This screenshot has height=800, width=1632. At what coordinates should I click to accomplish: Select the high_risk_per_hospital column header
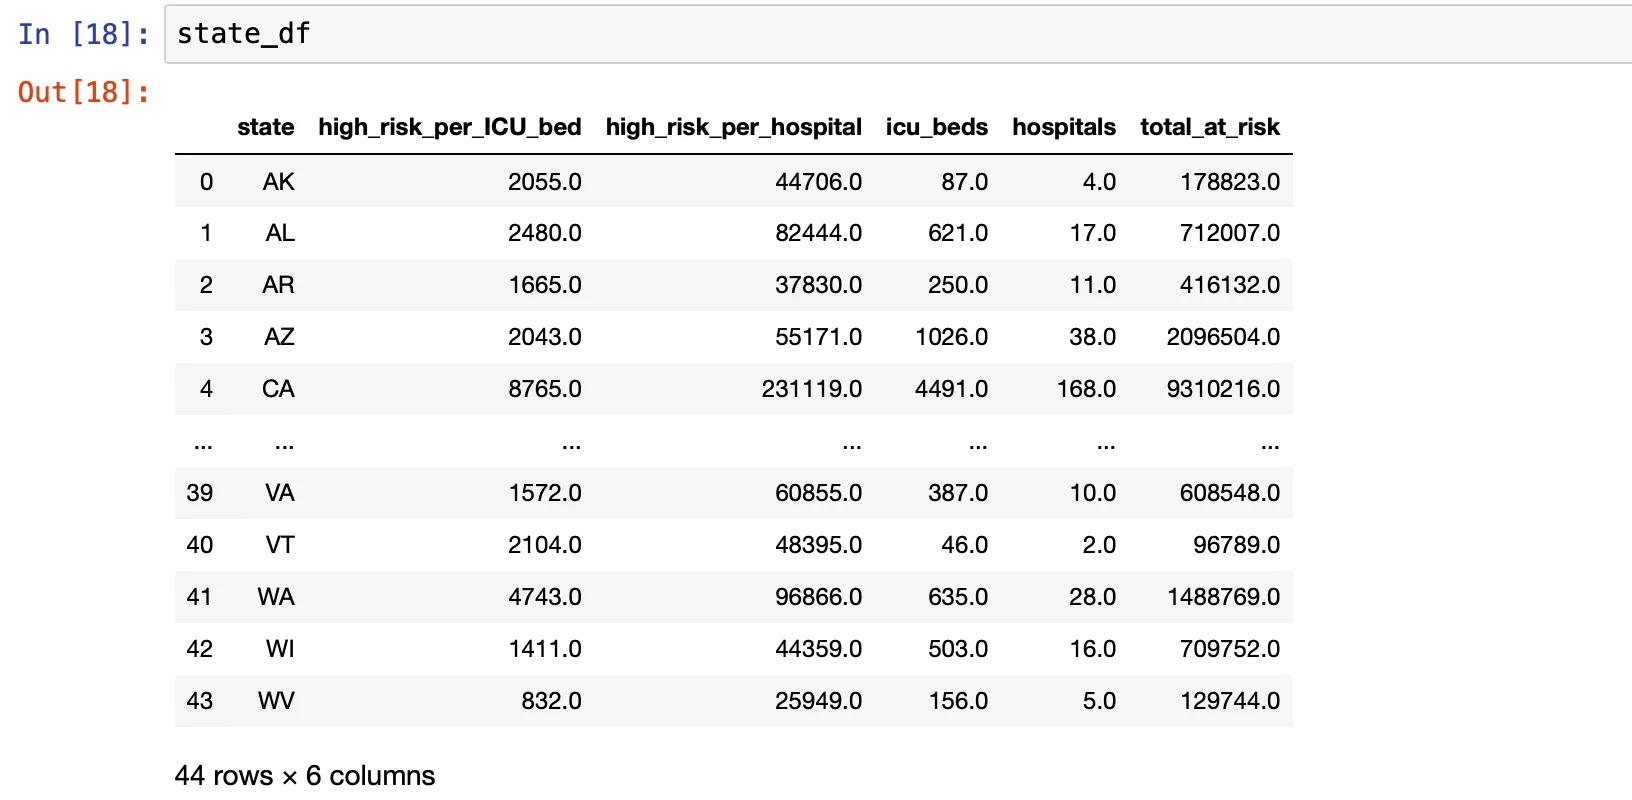(x=733, y=127)
